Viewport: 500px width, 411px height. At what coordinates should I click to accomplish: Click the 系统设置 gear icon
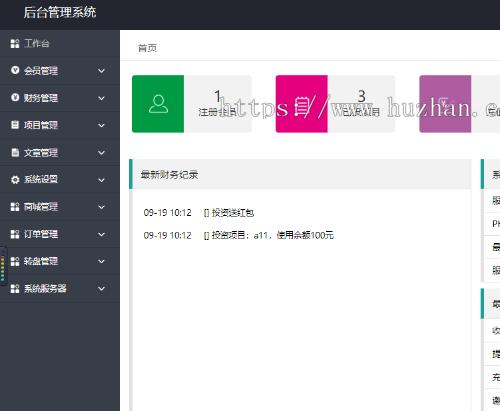15,180
